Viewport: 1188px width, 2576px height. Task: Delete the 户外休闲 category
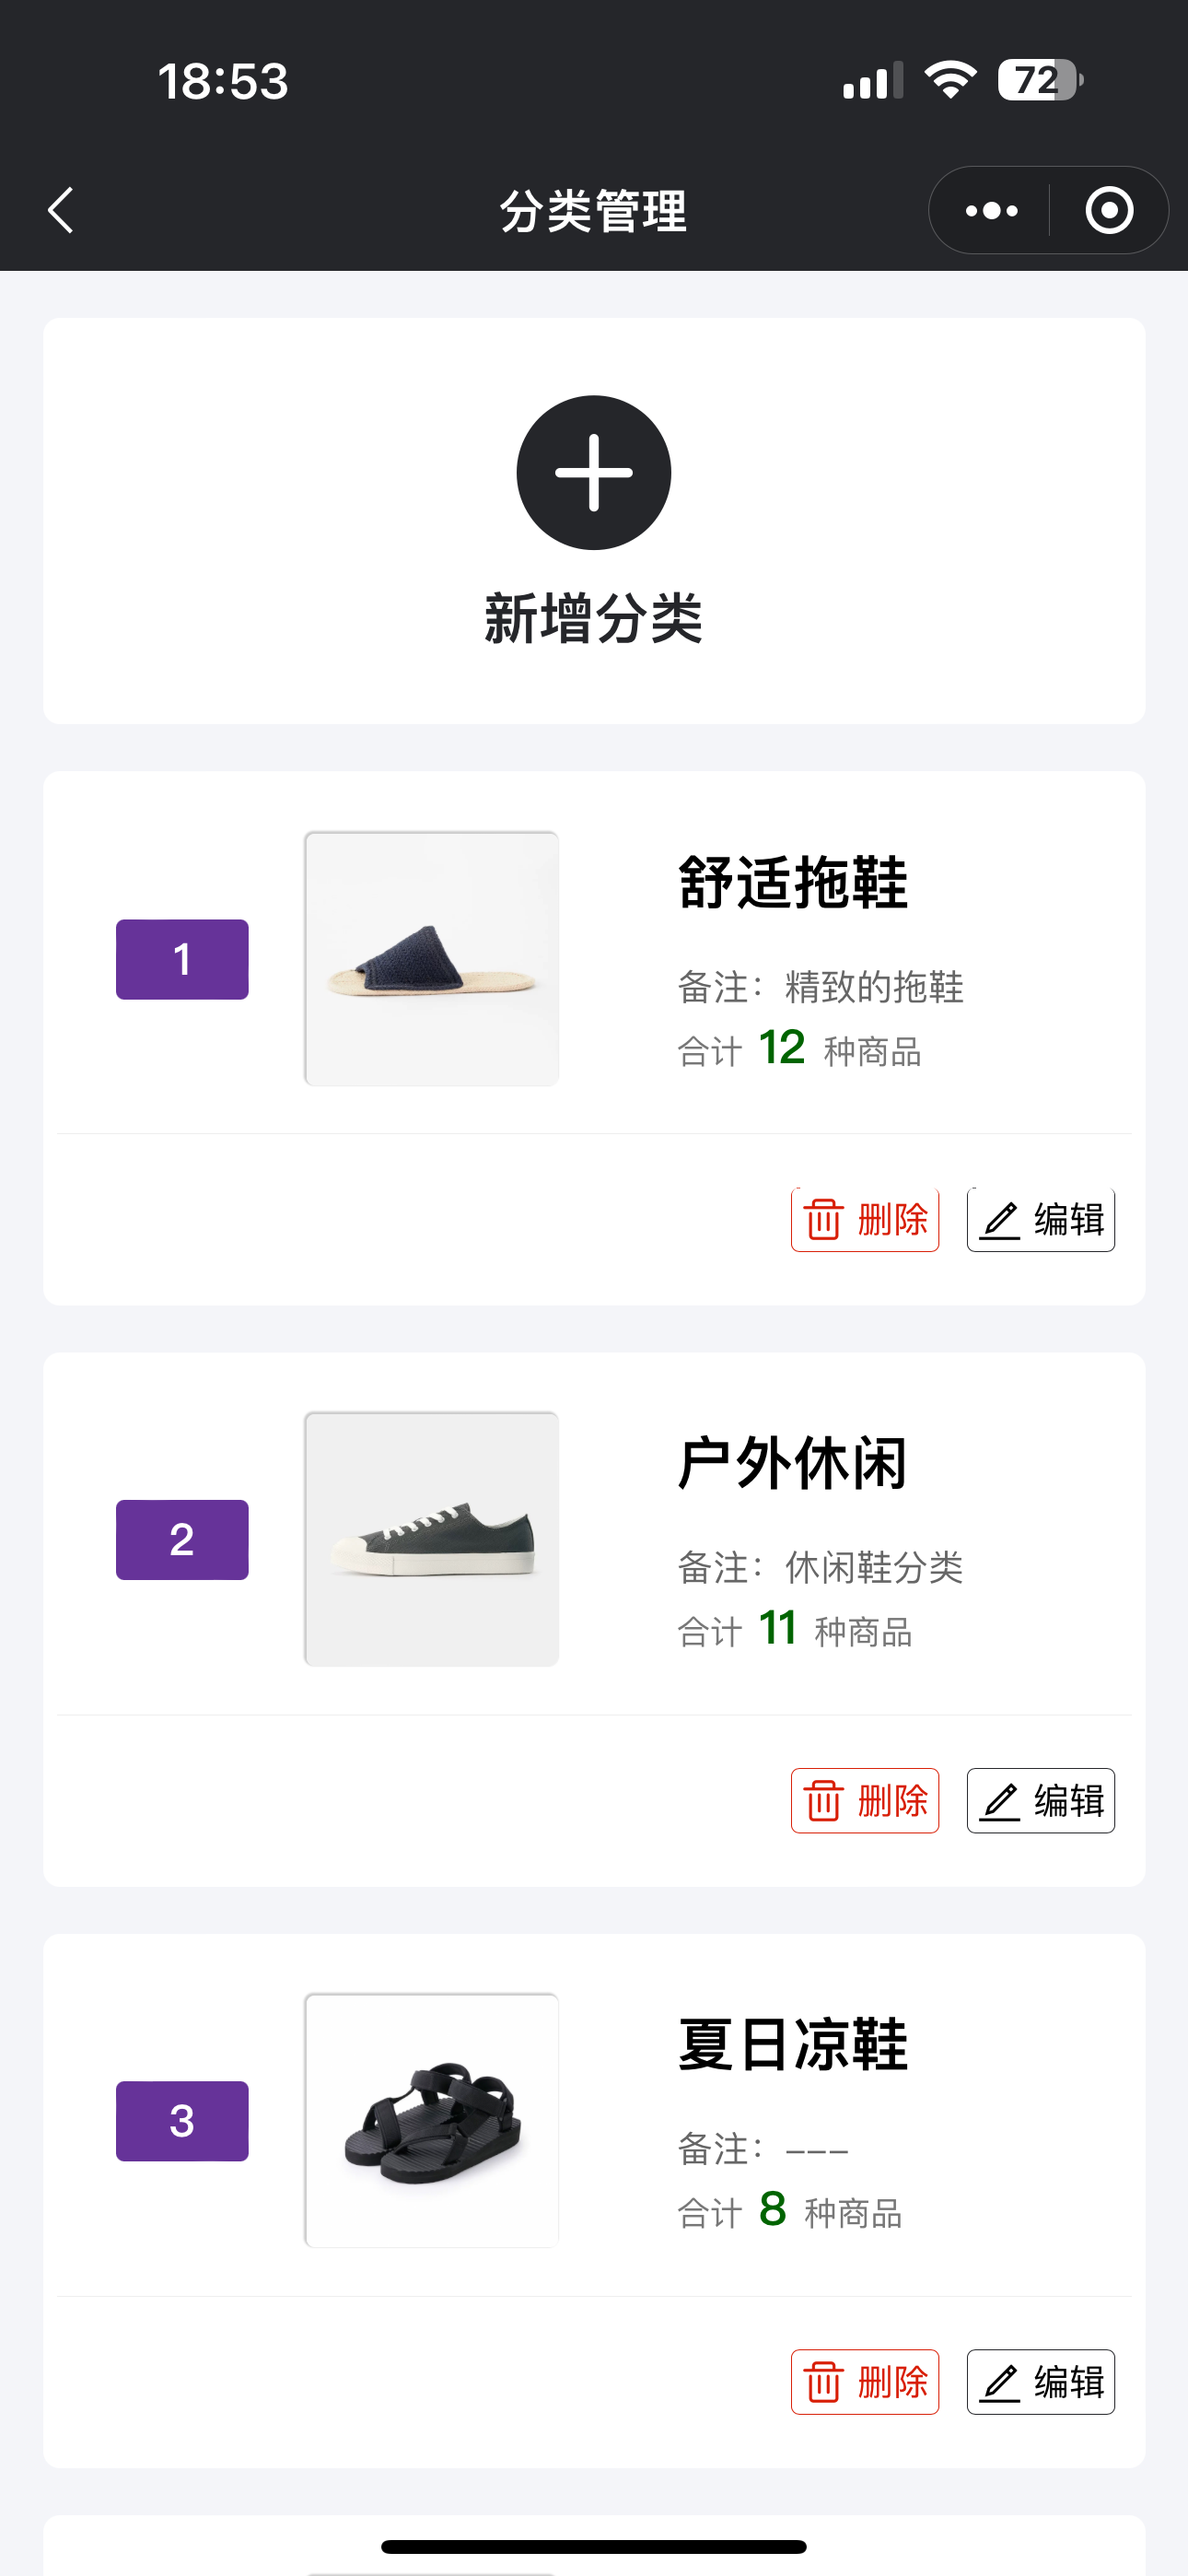coord(865,1801)
